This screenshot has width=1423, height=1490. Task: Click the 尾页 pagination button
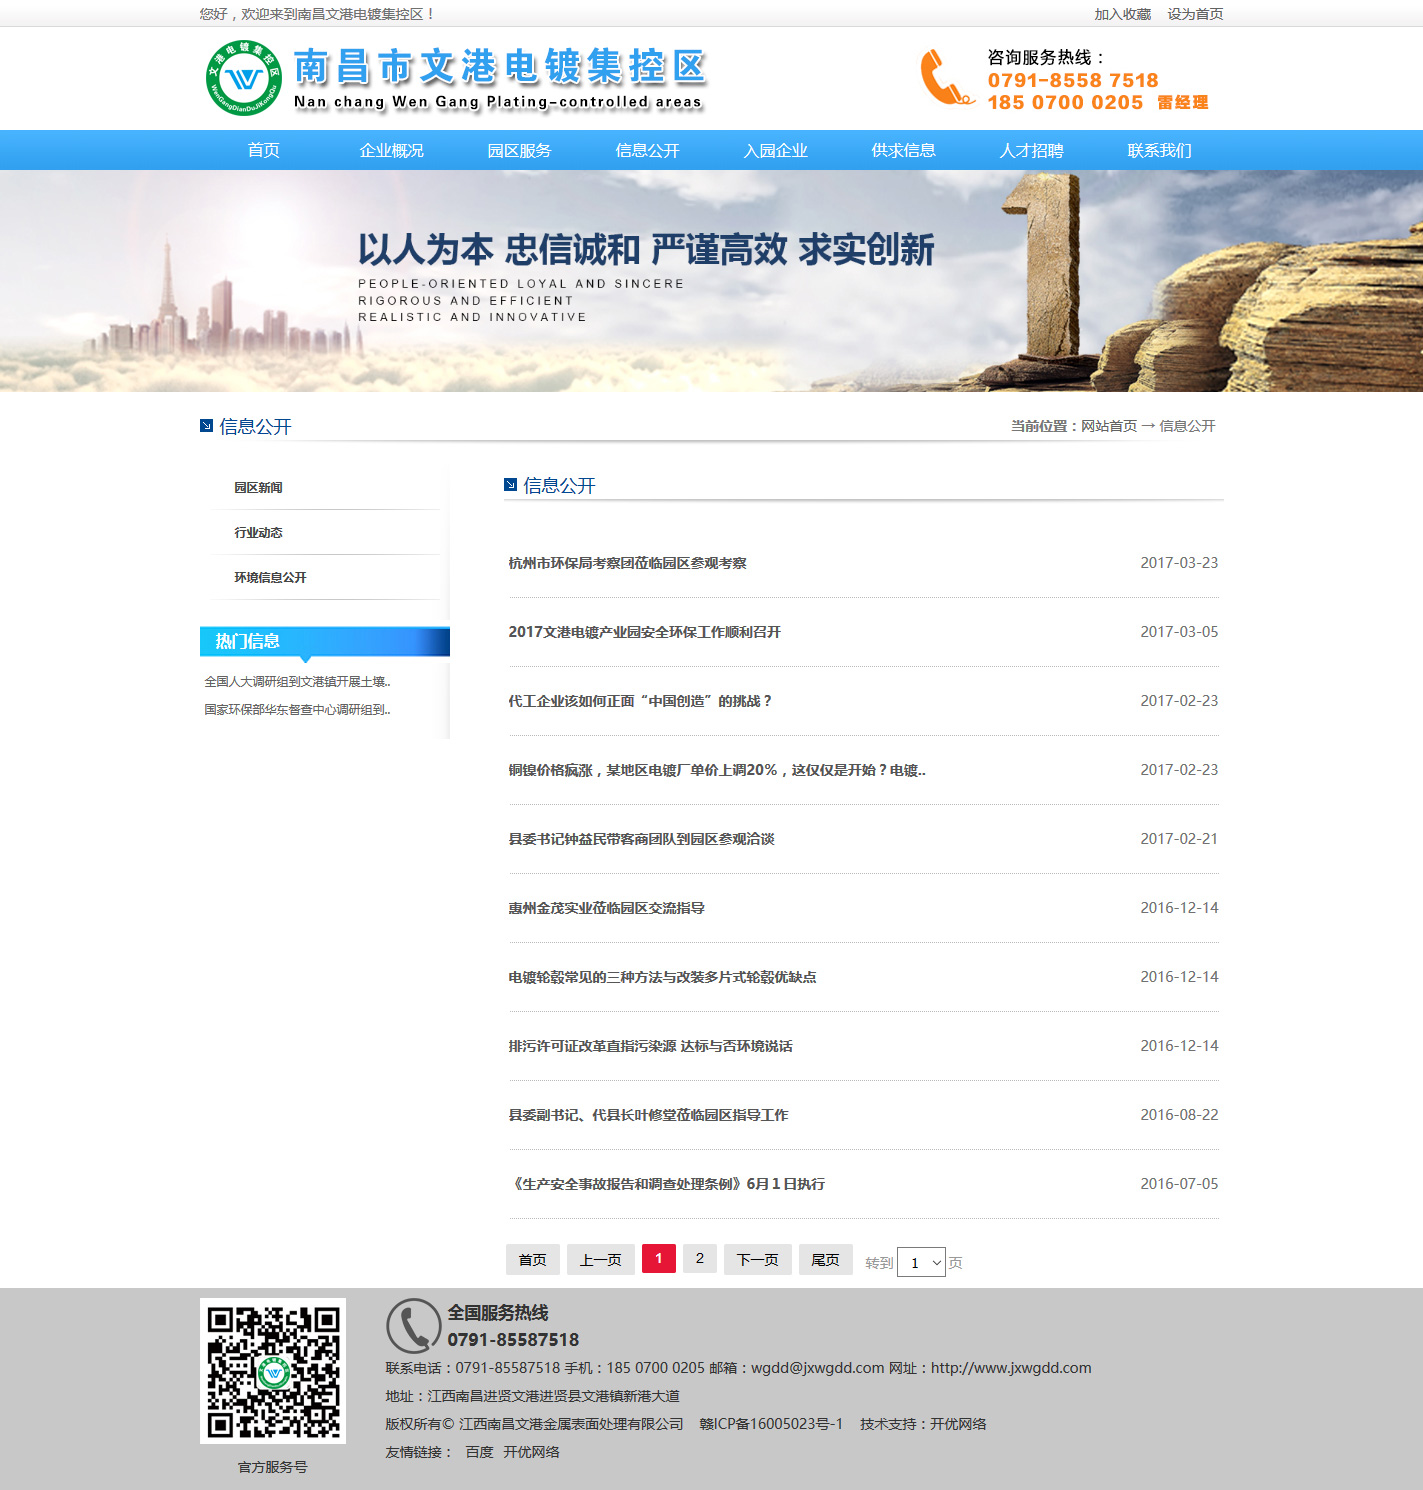[826, 1260]
